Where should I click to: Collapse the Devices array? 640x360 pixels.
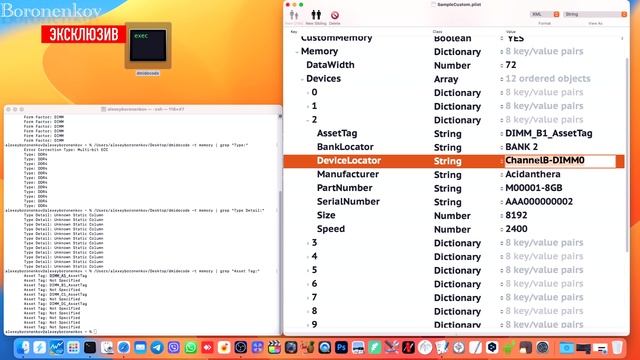click(302, 79)
